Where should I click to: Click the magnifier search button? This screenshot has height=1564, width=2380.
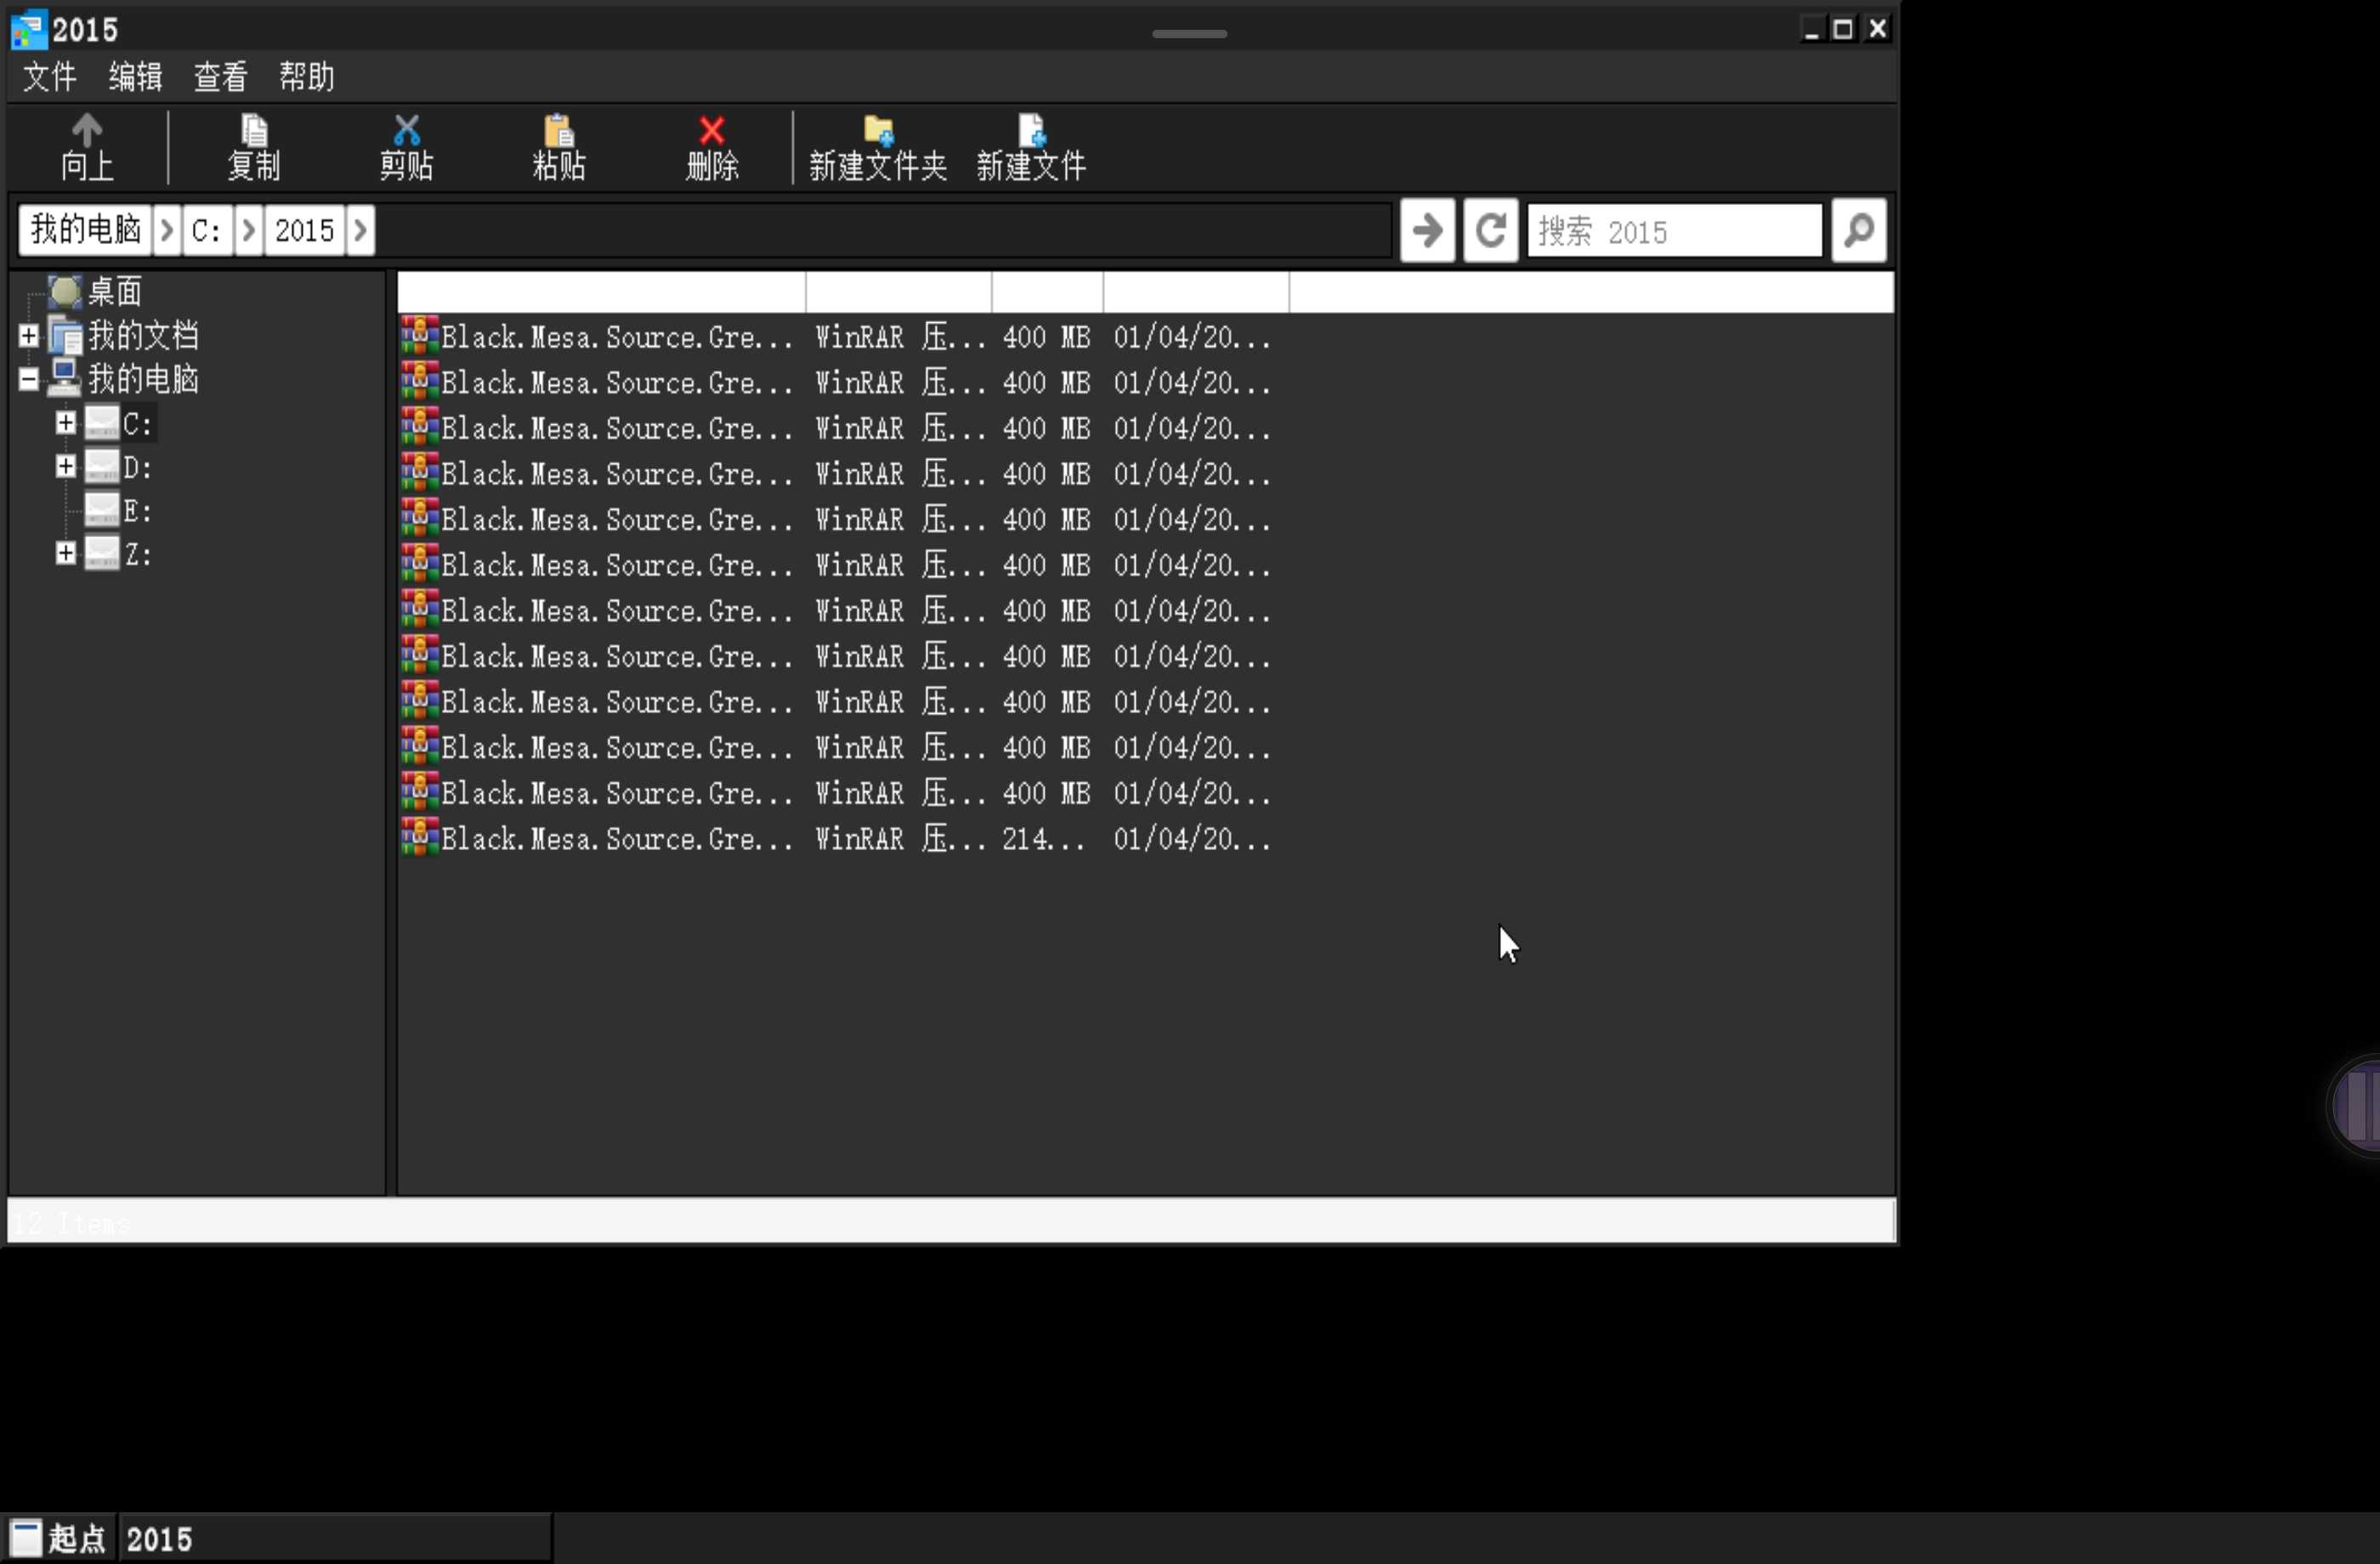pyautogui.click(x=1858, y=231)
